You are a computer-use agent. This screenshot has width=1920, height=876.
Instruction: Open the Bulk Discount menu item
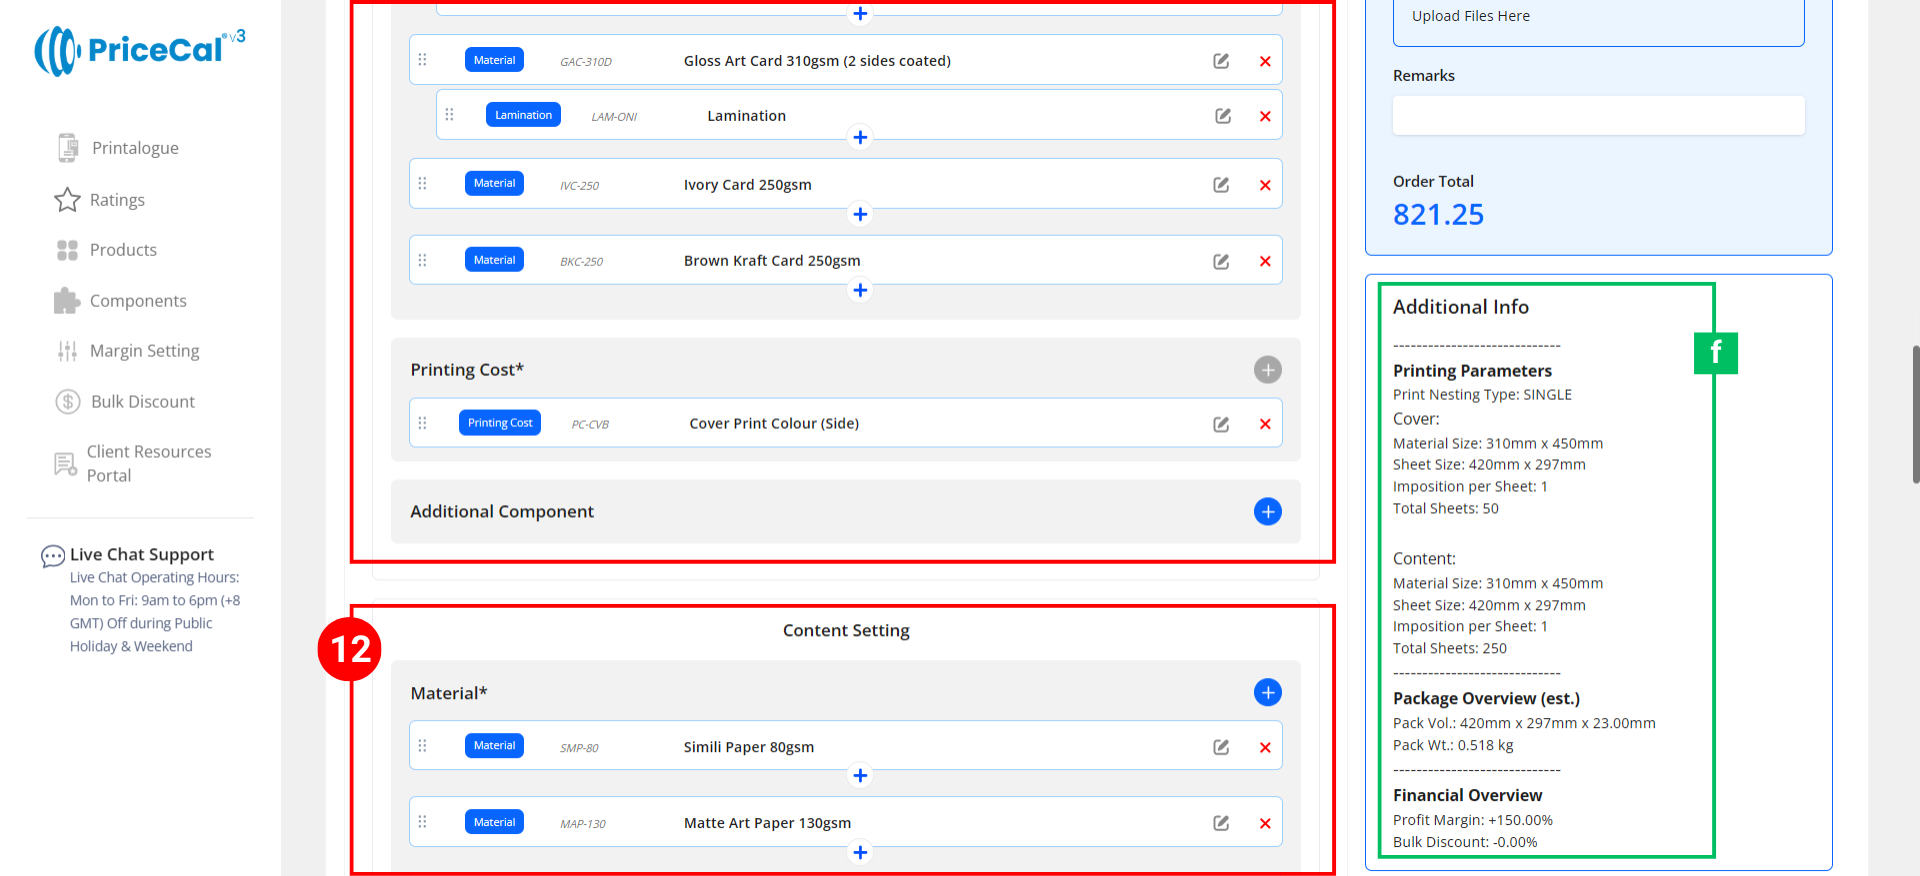142,402
